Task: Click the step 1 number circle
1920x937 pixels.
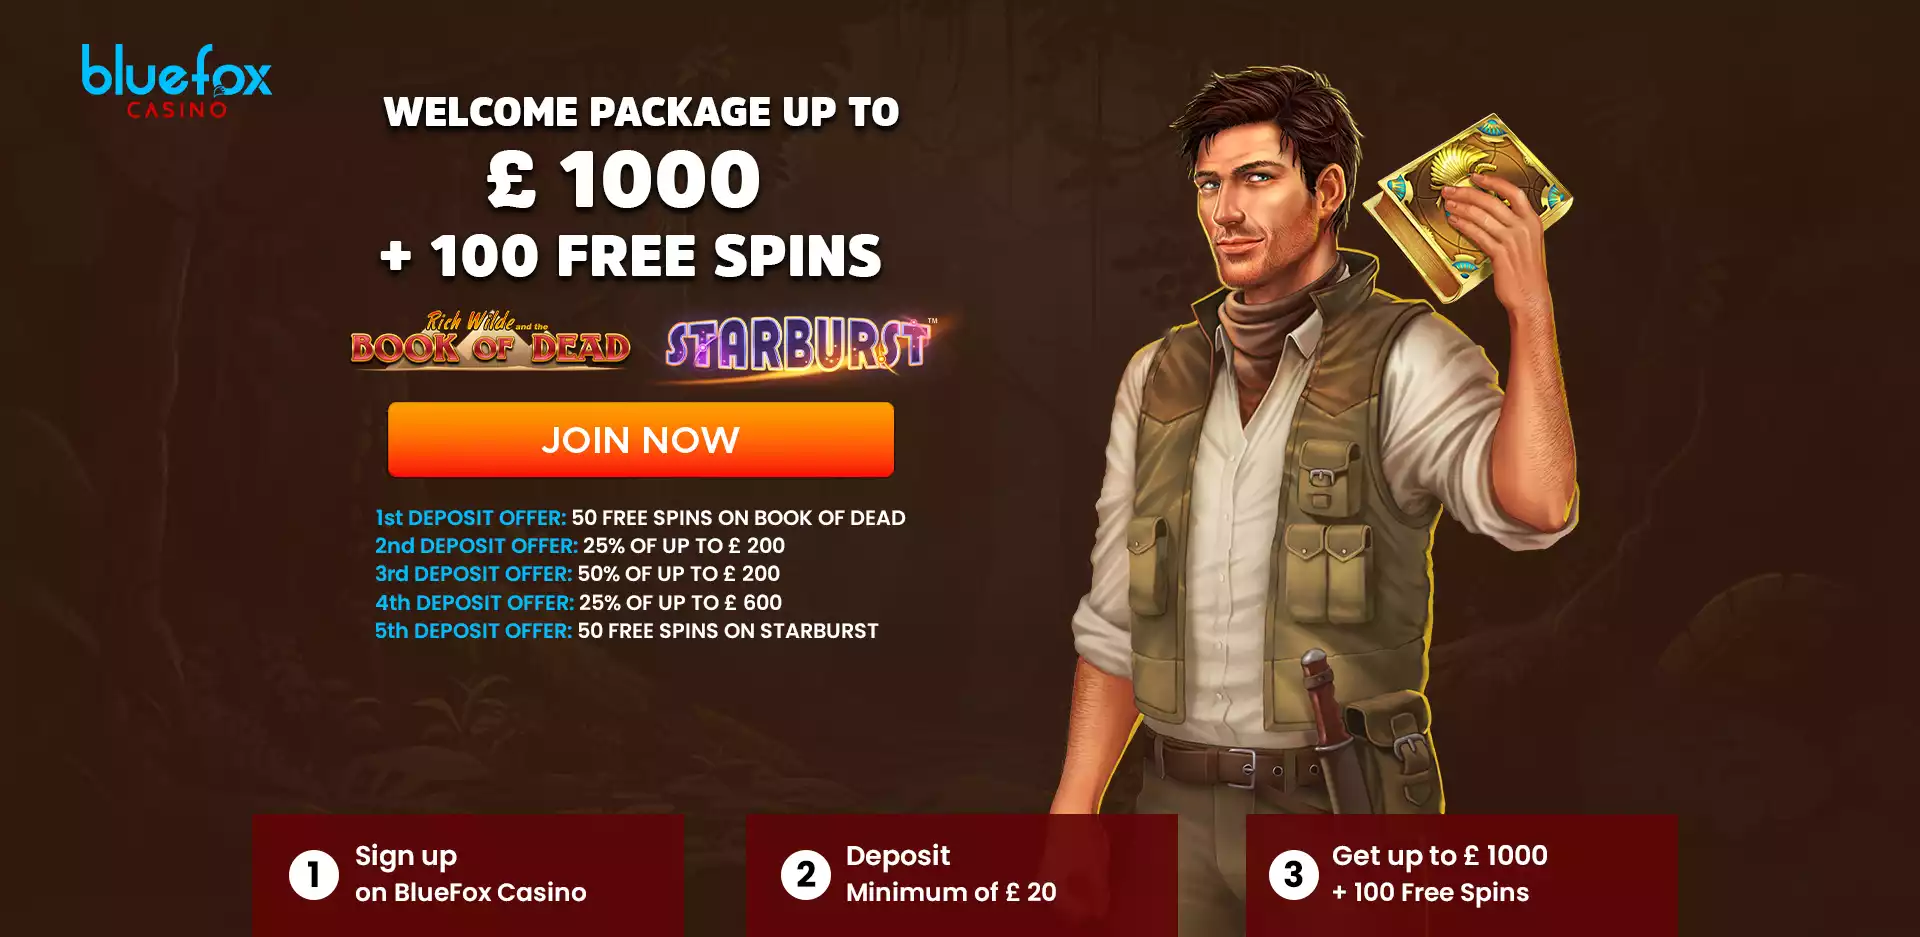Action: tap(314, 875)
